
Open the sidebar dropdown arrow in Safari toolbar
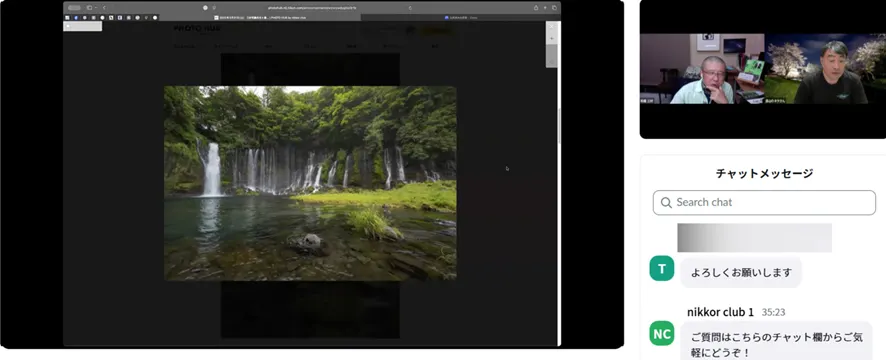click(95, 8)
